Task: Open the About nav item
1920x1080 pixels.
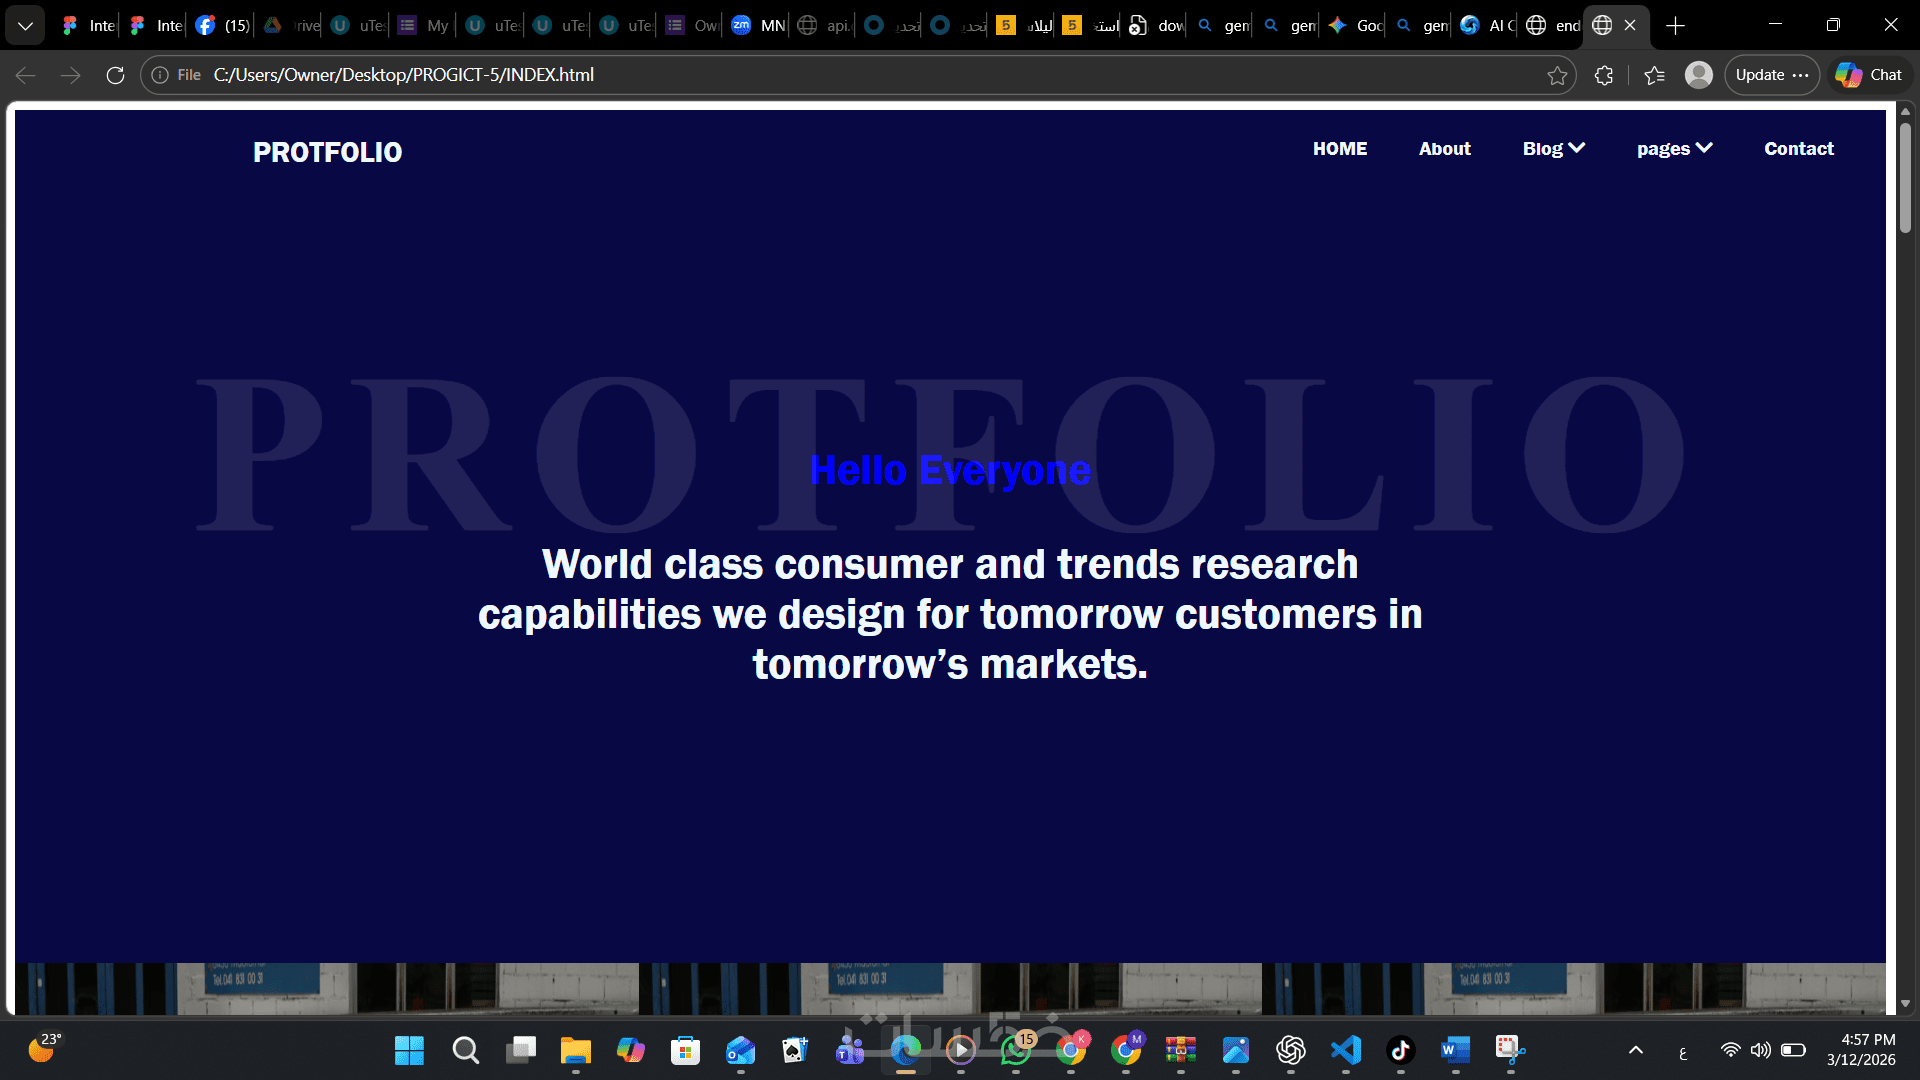Action: click(x=1444, y=149)
